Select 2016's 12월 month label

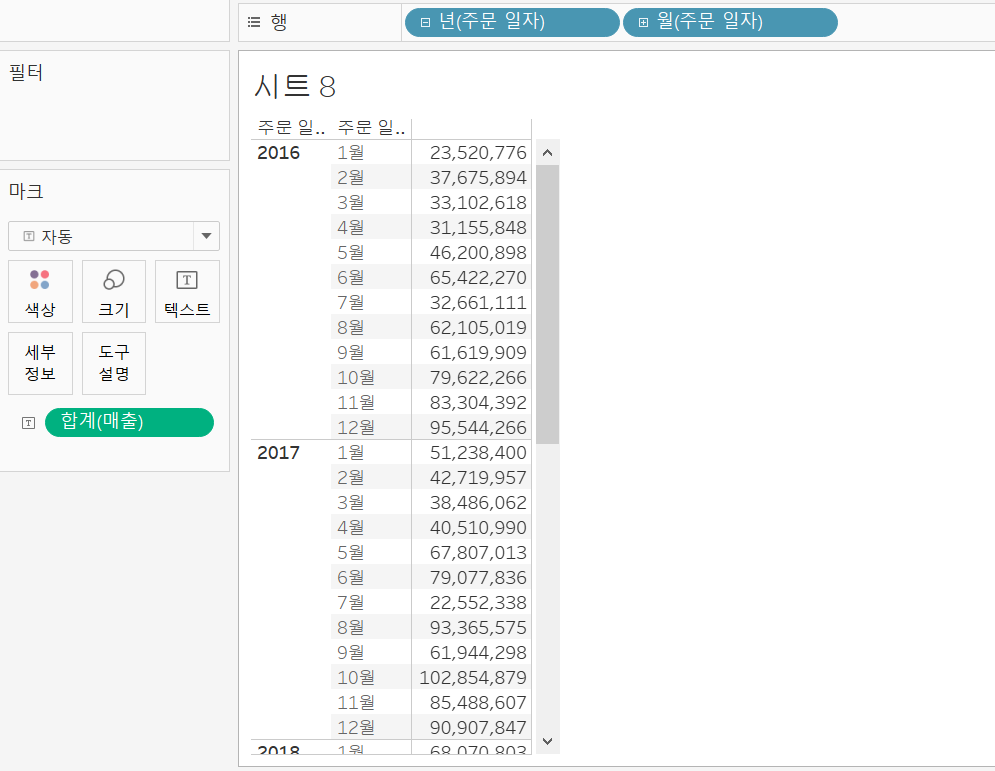pos(356,428)
